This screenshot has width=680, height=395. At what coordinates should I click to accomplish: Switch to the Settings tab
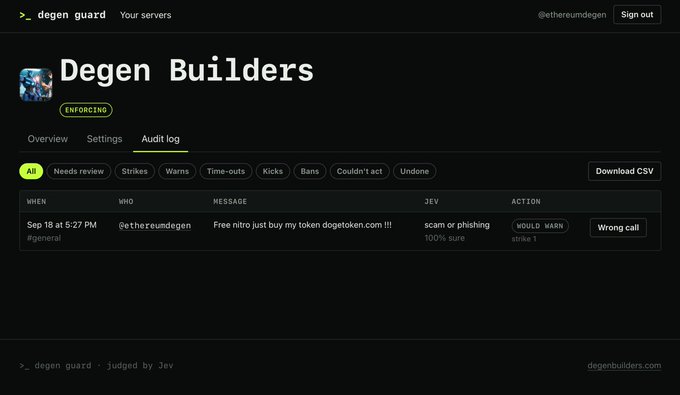point(105,139)
